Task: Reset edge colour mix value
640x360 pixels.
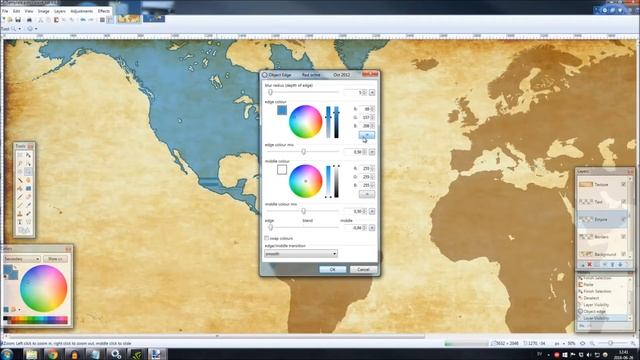Action: (372, 152)
